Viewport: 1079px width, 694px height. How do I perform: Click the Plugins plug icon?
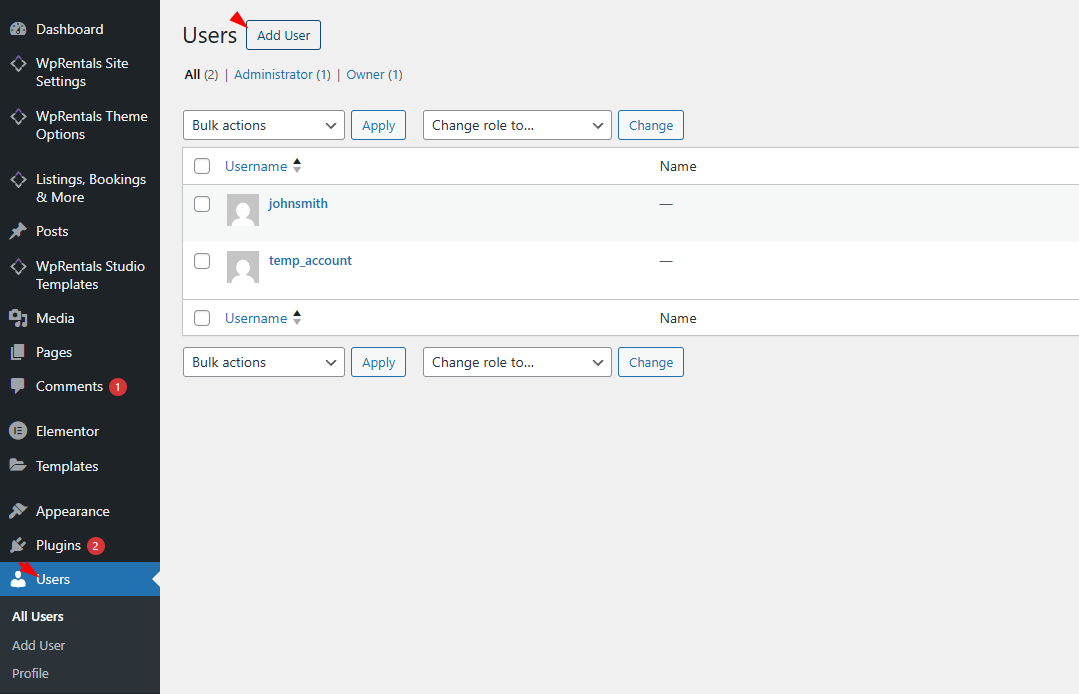click(18, 545)
